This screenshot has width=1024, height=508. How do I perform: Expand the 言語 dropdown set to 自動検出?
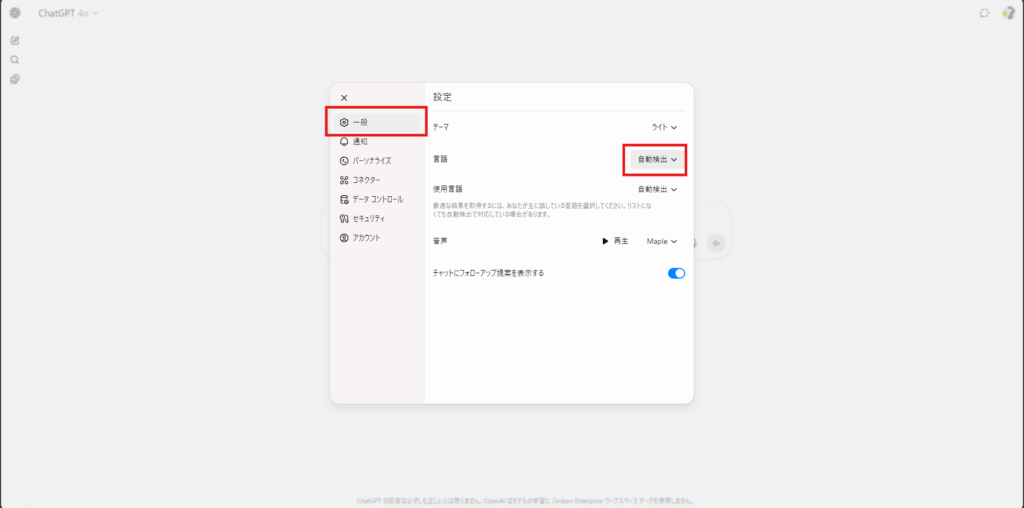tap(657, 159)
